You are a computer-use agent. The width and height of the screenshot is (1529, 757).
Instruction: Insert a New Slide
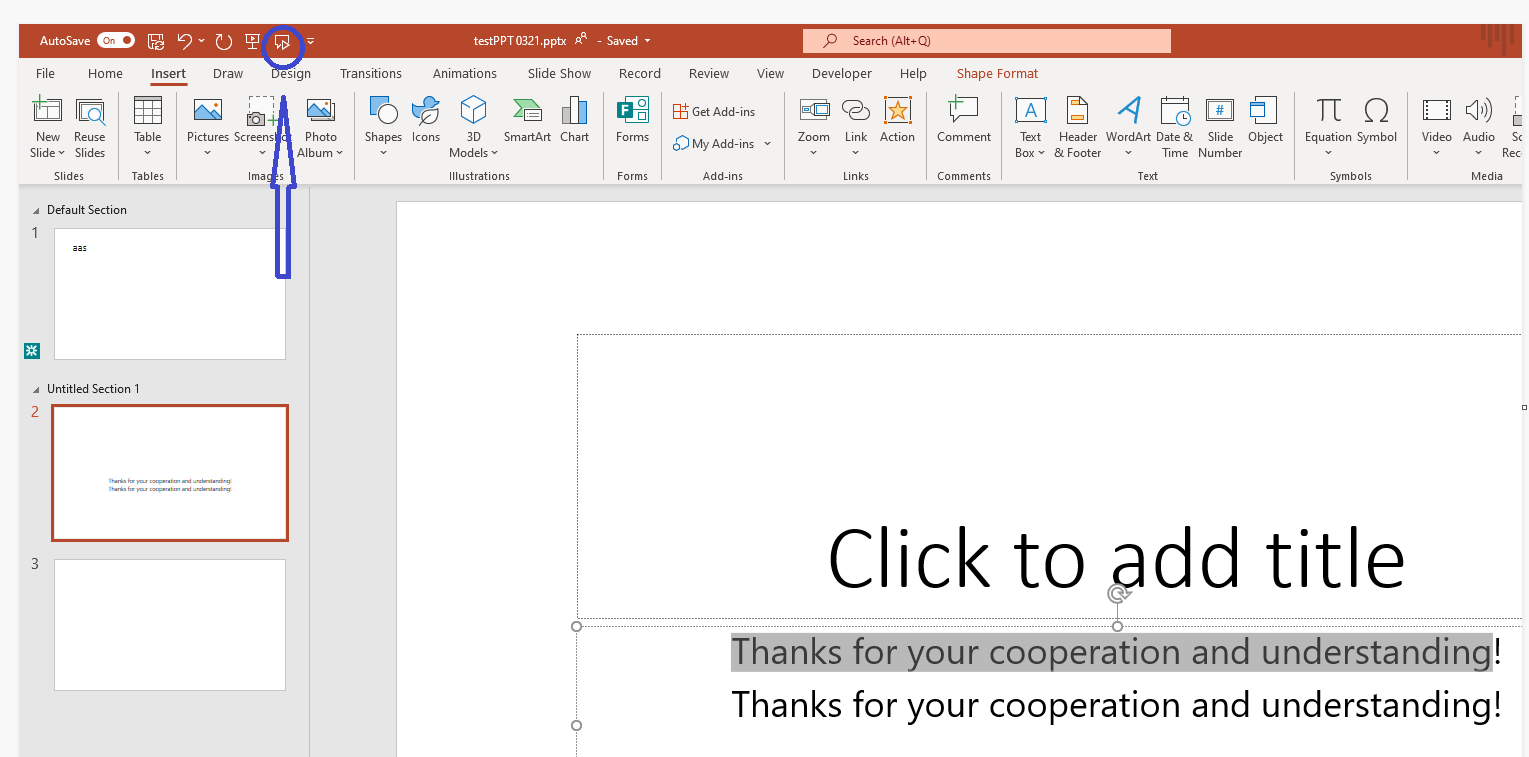[x=47, y=127]
